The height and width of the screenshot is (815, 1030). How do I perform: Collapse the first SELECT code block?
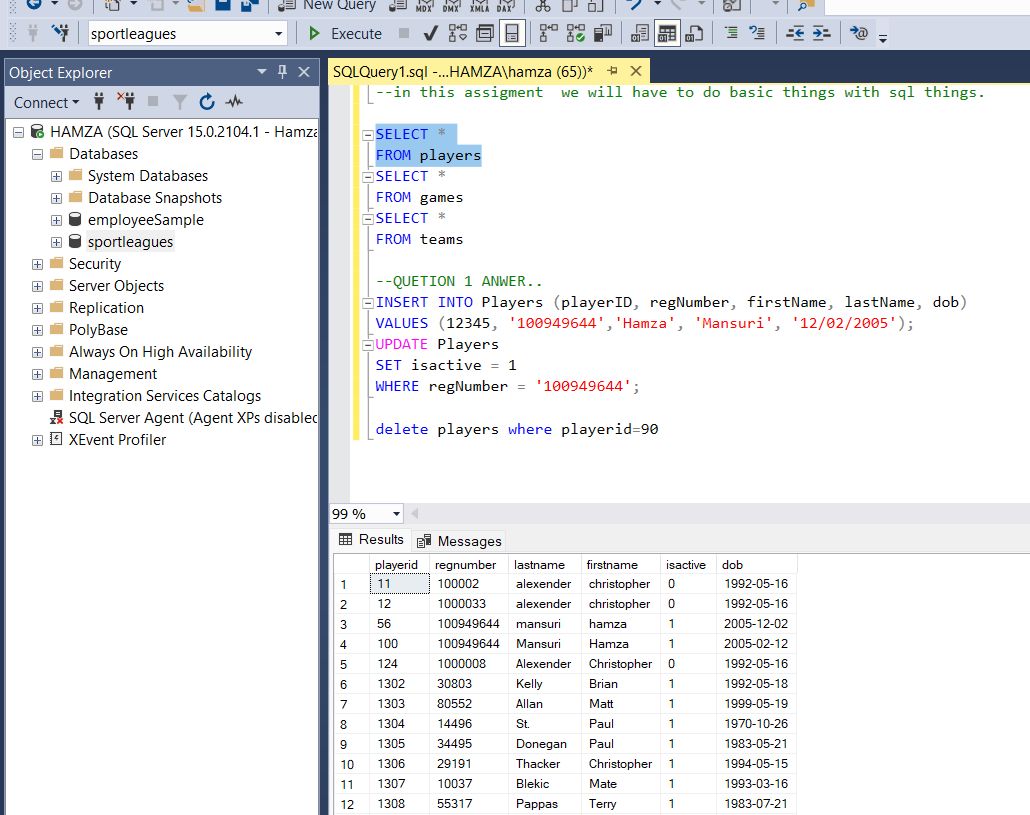pos(367,134)
